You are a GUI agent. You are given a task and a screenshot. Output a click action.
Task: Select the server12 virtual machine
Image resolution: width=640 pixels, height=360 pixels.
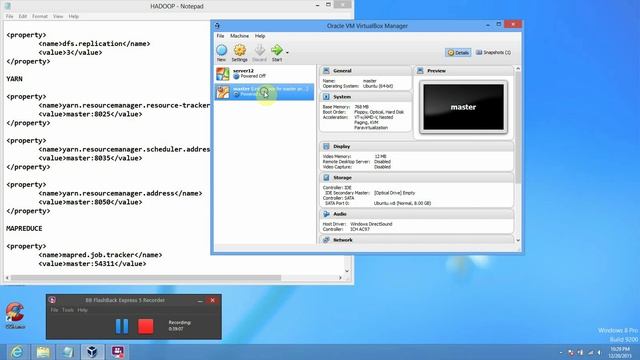point(264,73)
